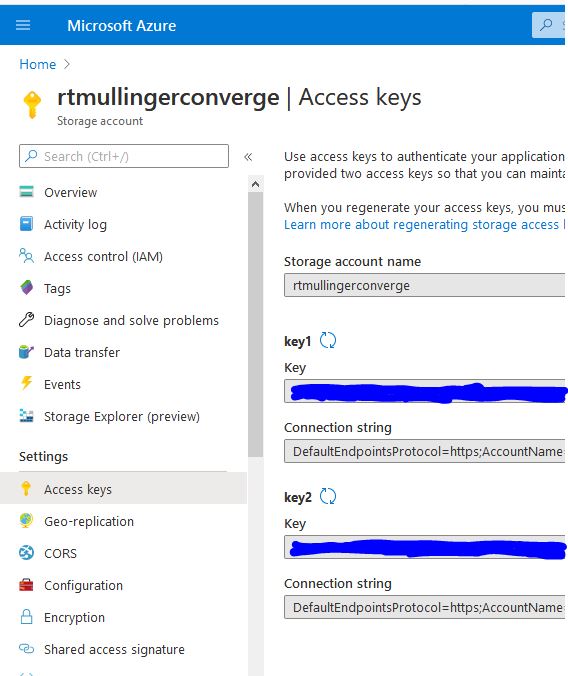Open Shared access signature
This screenshot has width=568, height=676.
pos(114,649)
